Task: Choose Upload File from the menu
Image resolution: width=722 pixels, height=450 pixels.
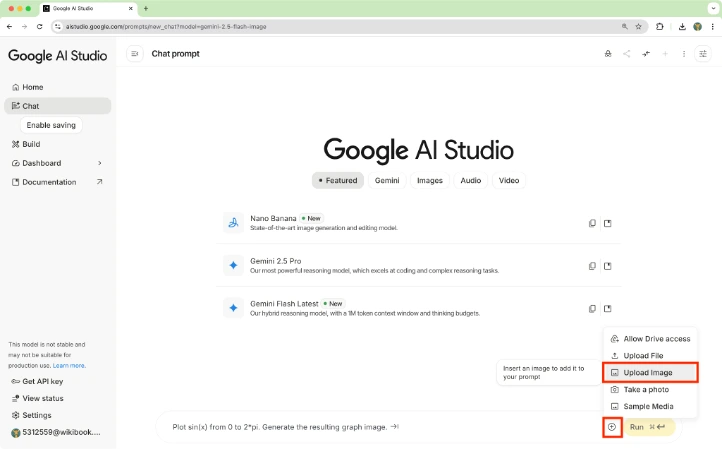Action: coord(650,356)
